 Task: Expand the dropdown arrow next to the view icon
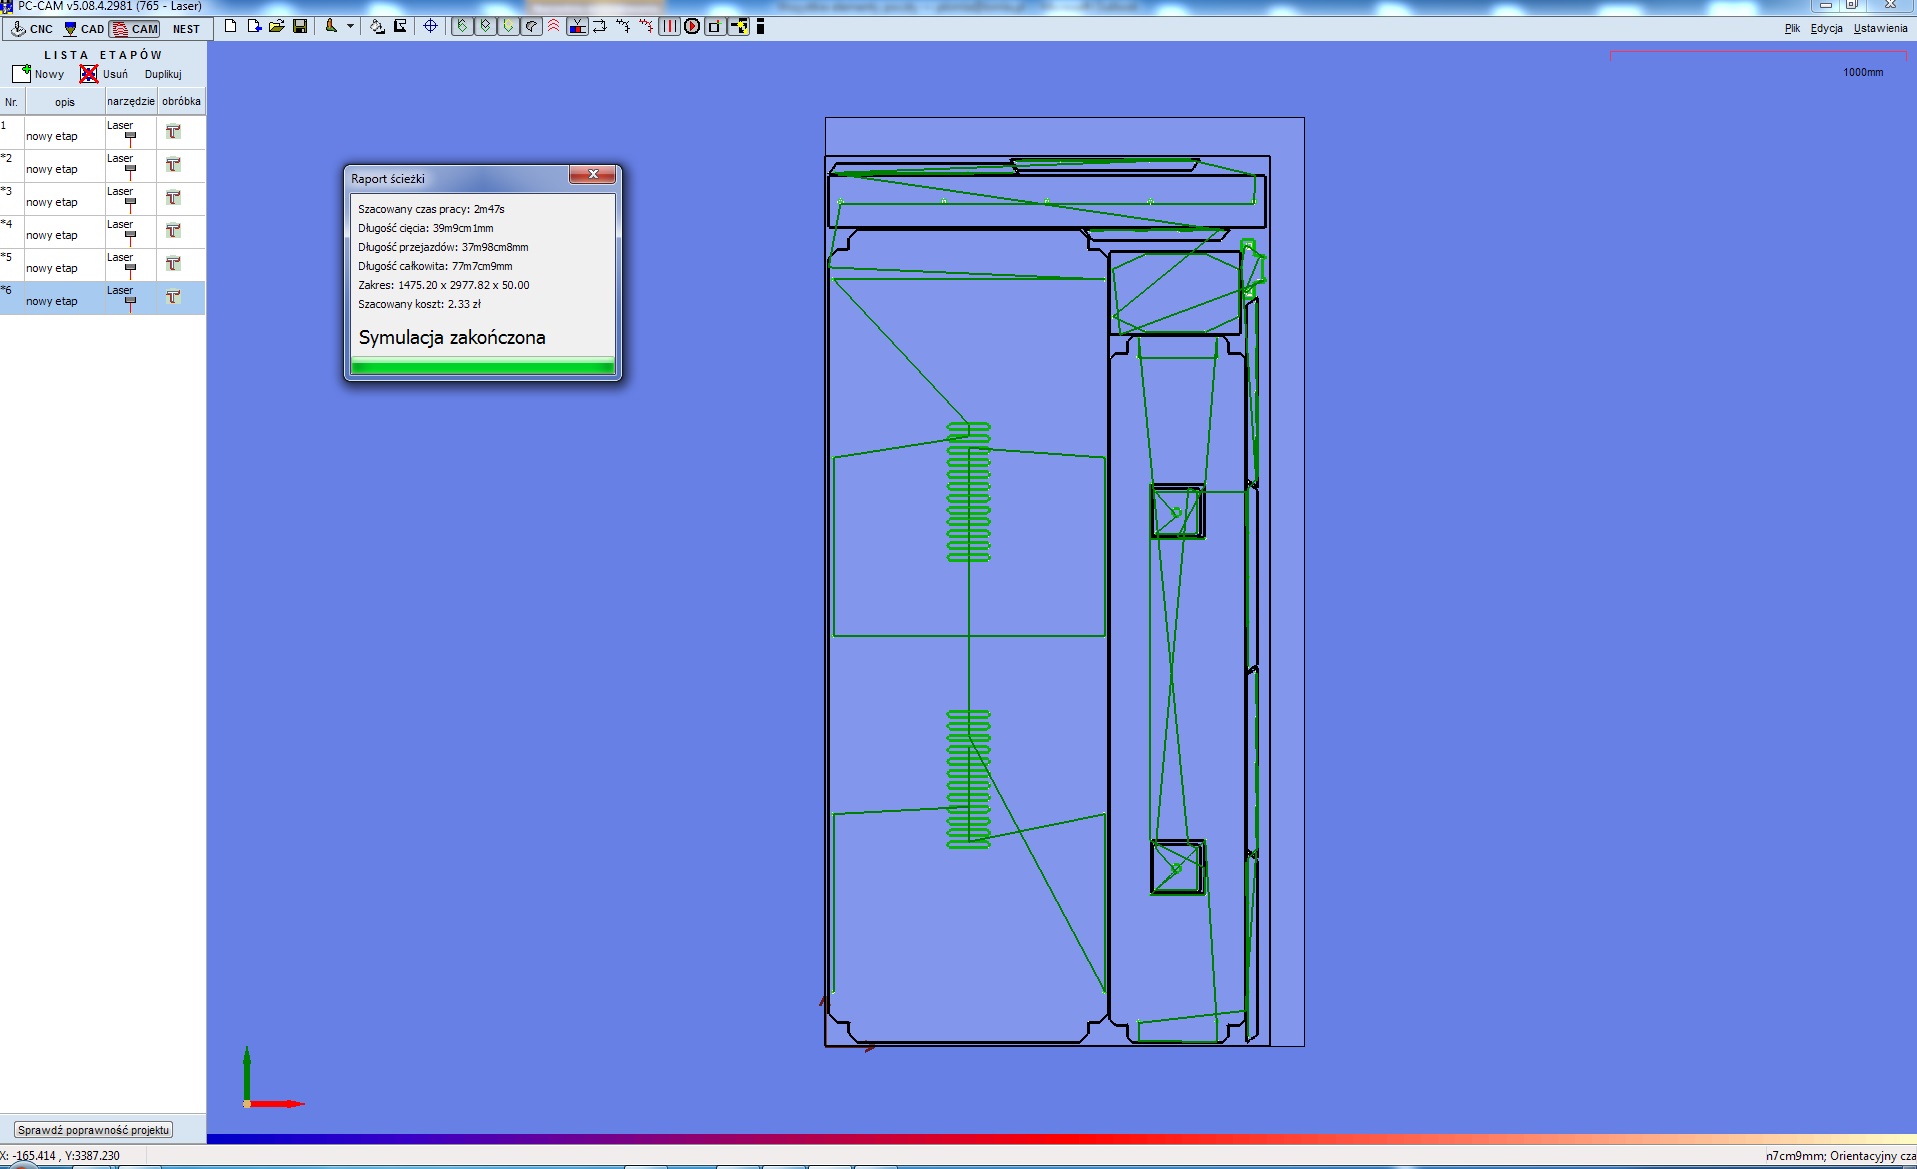tap(350, 26)
